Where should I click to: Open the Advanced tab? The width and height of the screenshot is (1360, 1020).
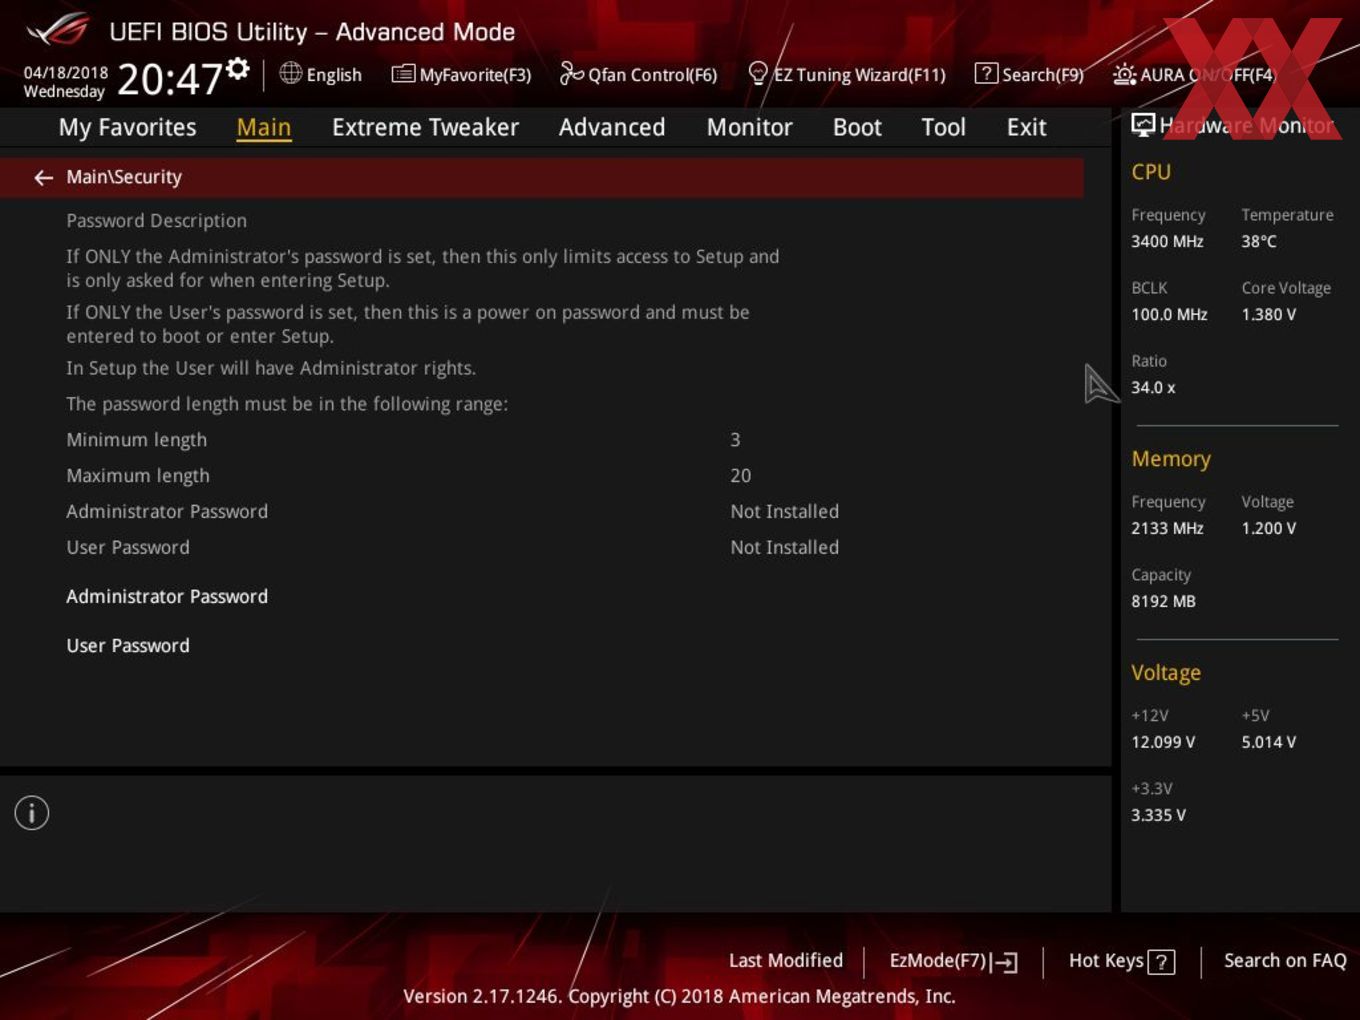[x=612, y=127]
